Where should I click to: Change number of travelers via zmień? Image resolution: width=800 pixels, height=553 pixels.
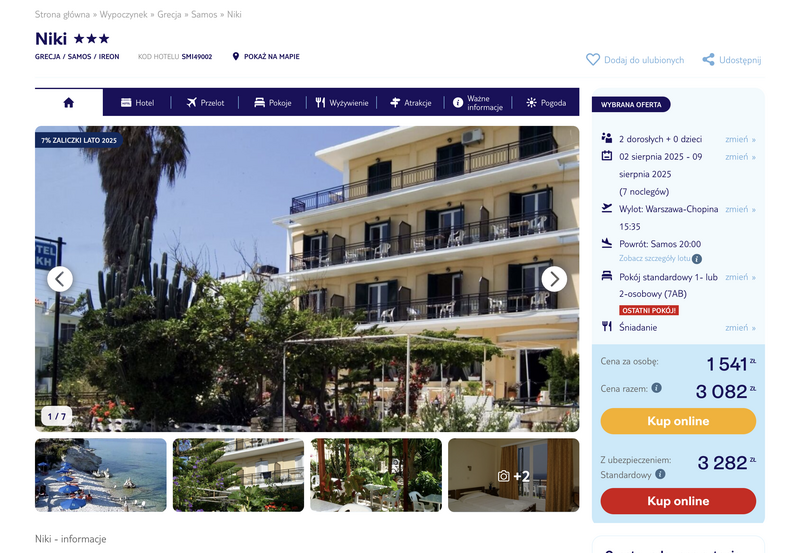(740, 139)
